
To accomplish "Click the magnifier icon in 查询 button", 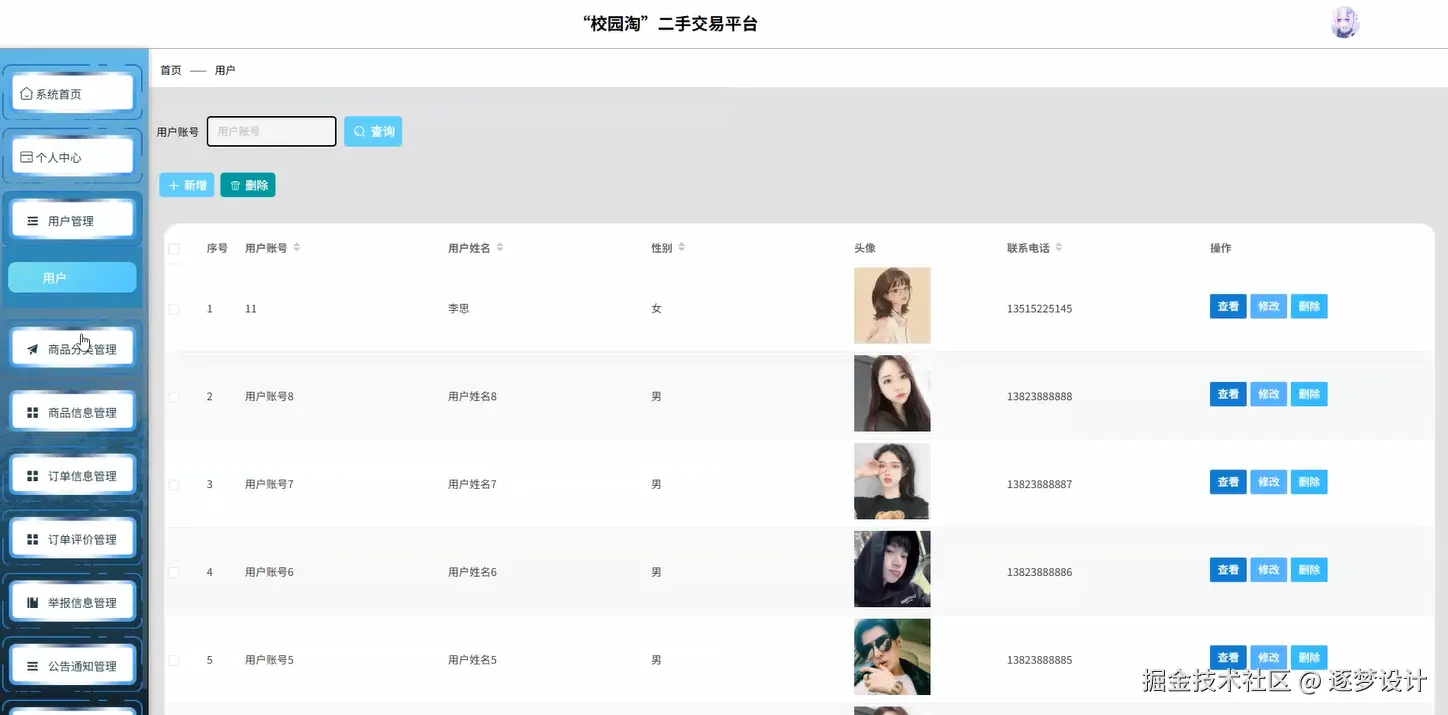I will tap(360, 131).
